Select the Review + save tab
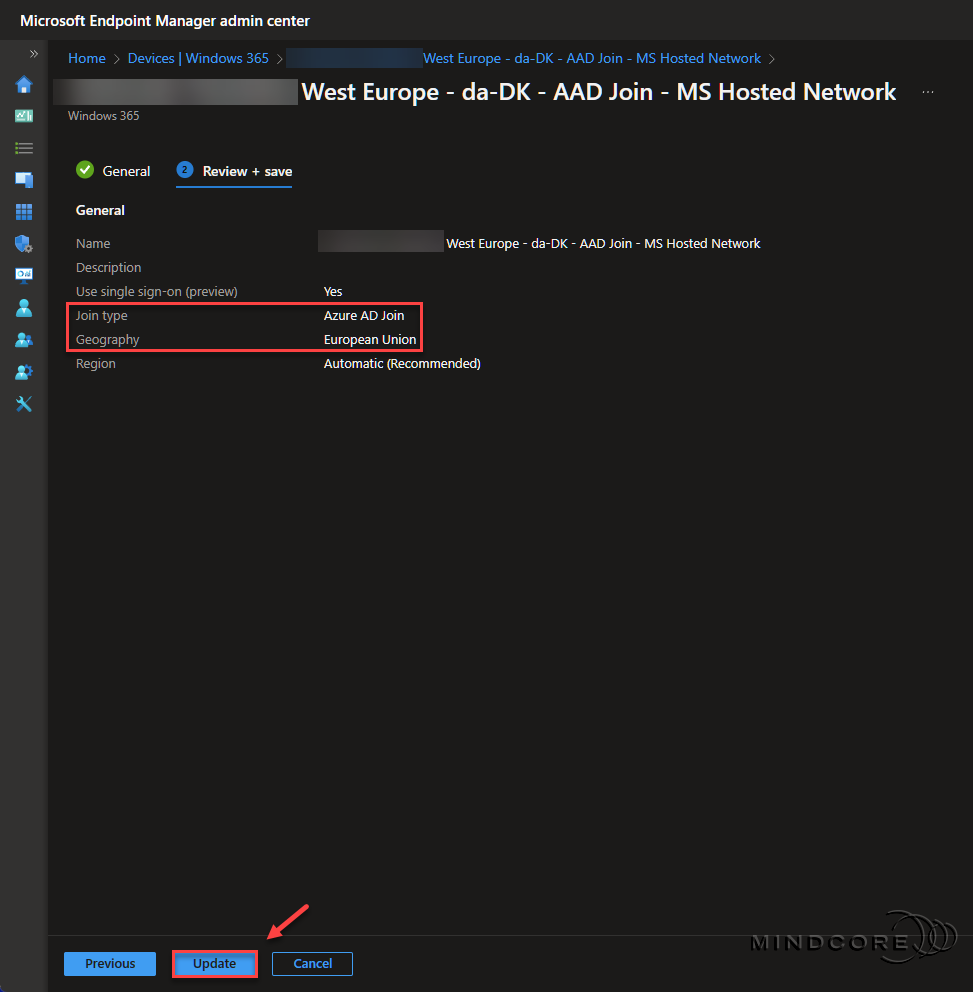The height and width of the screenshot is (992, 973). tap(245, 171)
